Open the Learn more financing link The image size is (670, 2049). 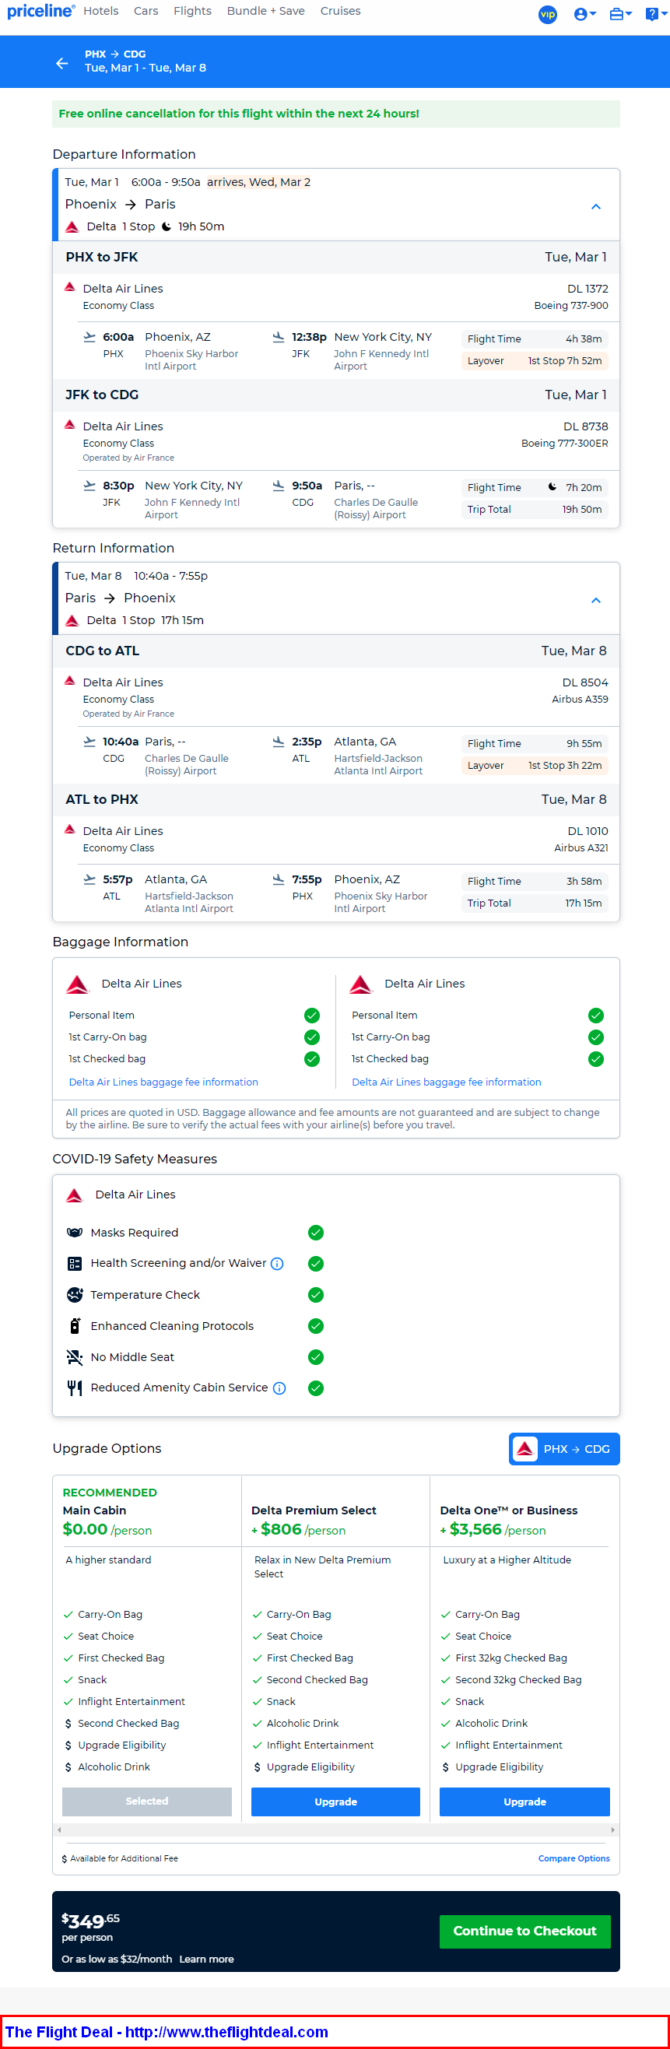(x=207, y=1959)
